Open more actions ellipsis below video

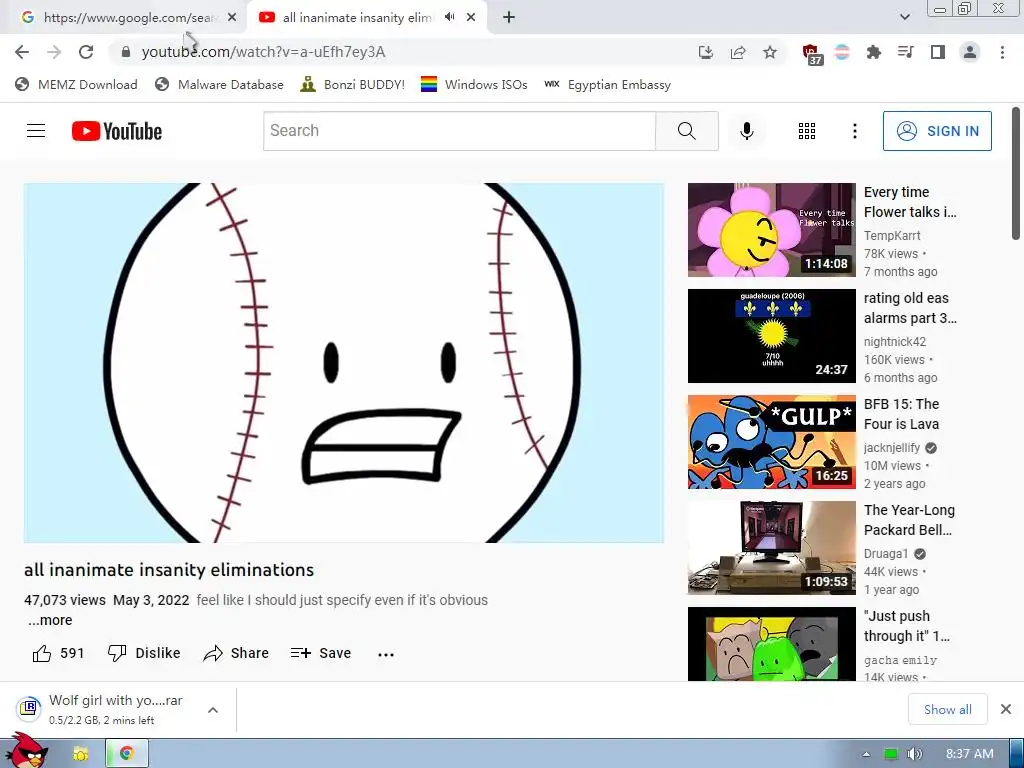386,654
